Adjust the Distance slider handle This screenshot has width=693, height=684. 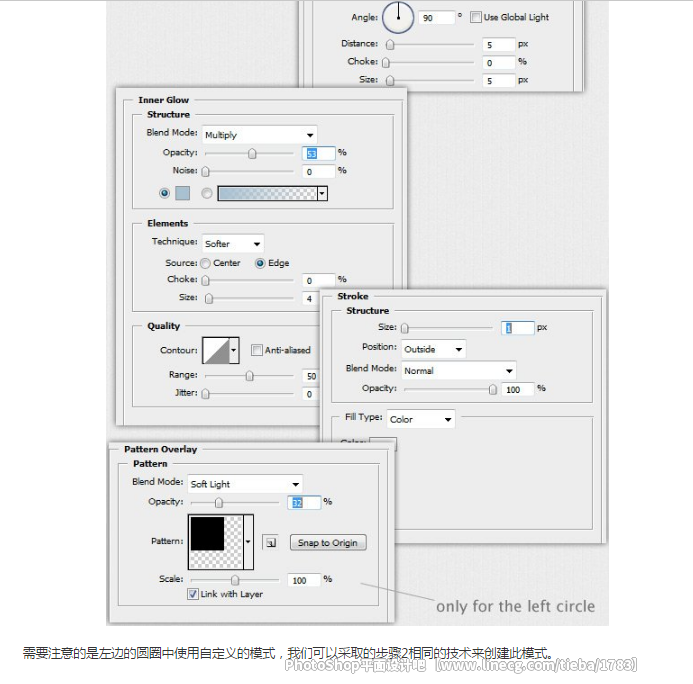[x=390, y=45]
